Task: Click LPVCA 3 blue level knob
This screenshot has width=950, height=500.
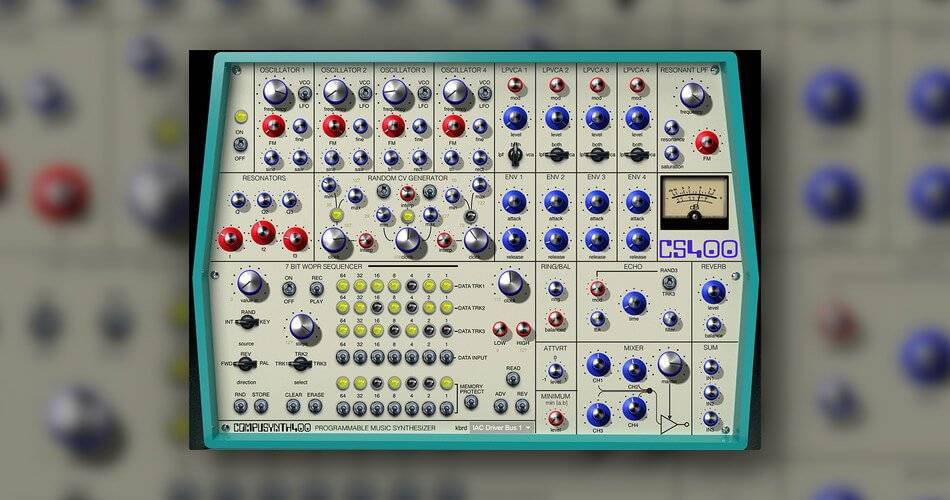Action: [597, 118]
